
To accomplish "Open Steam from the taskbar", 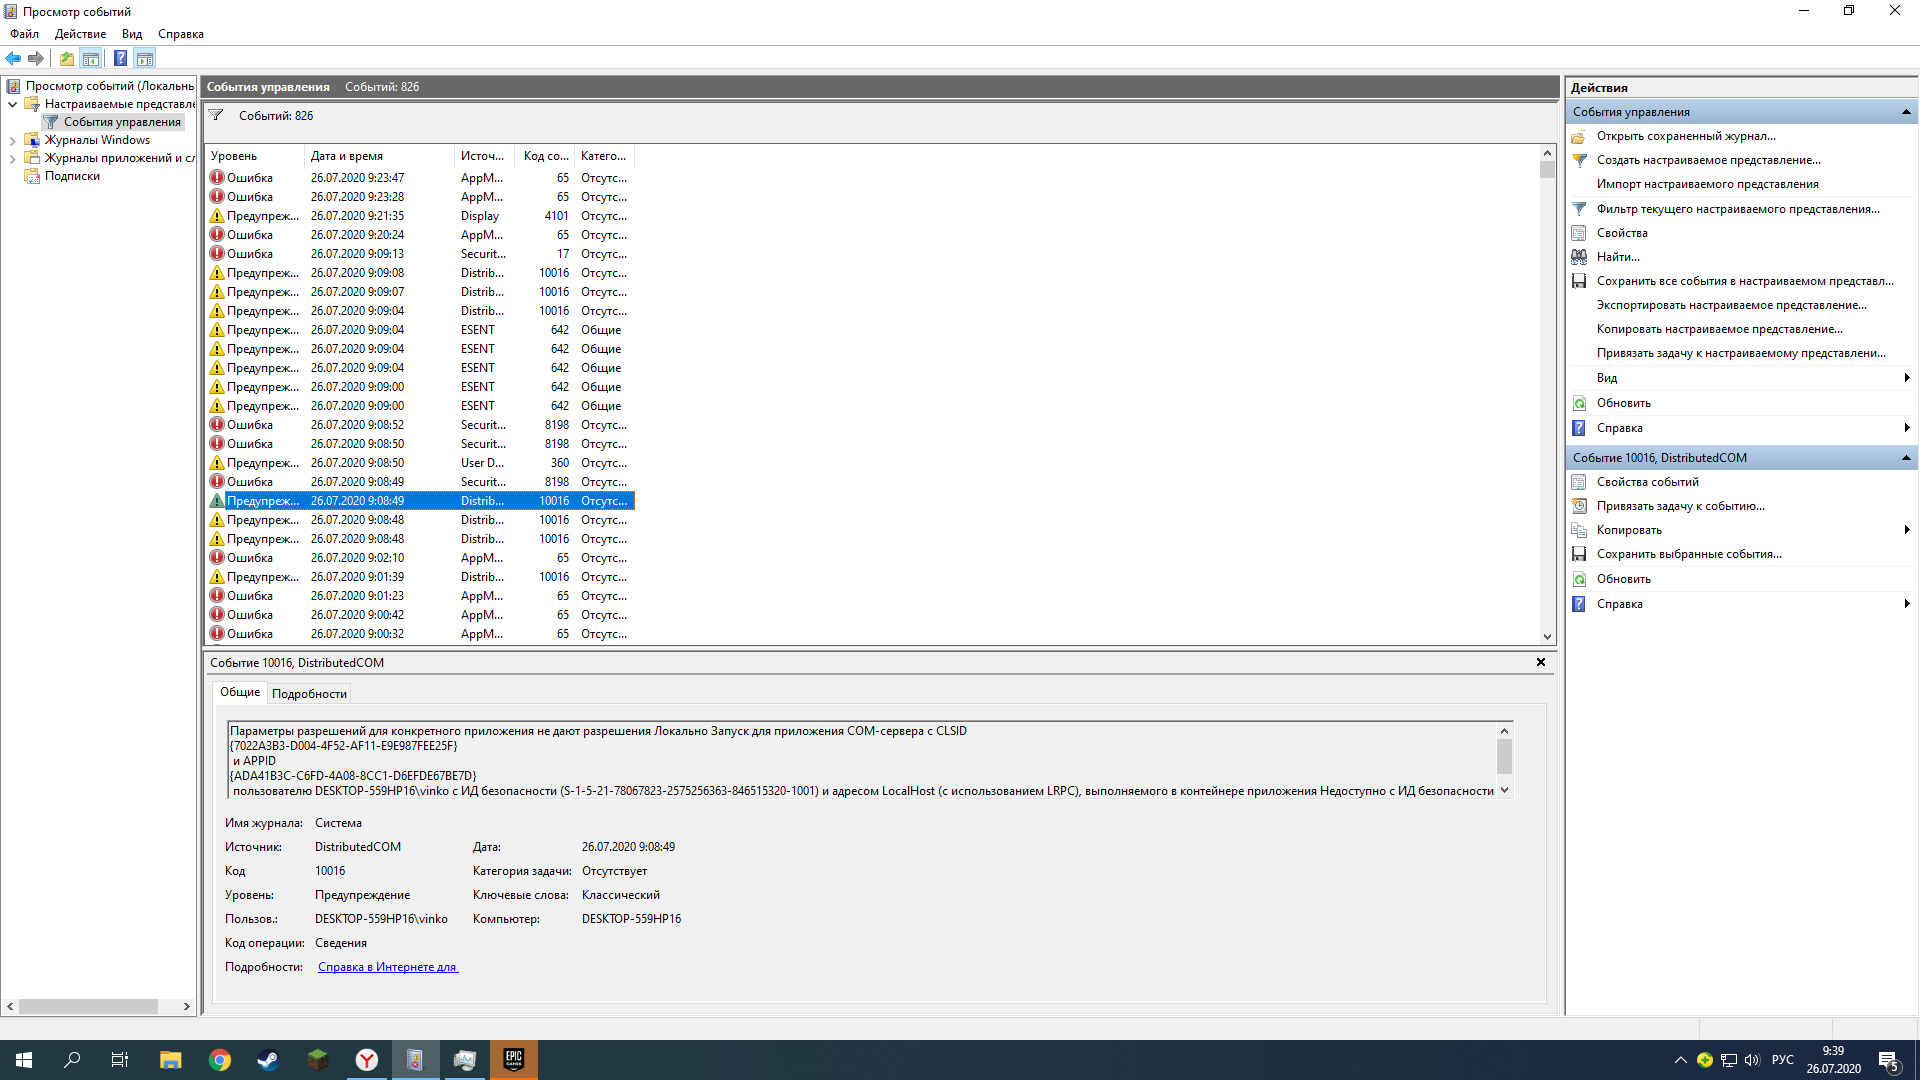I will (x=268, y=1060).
